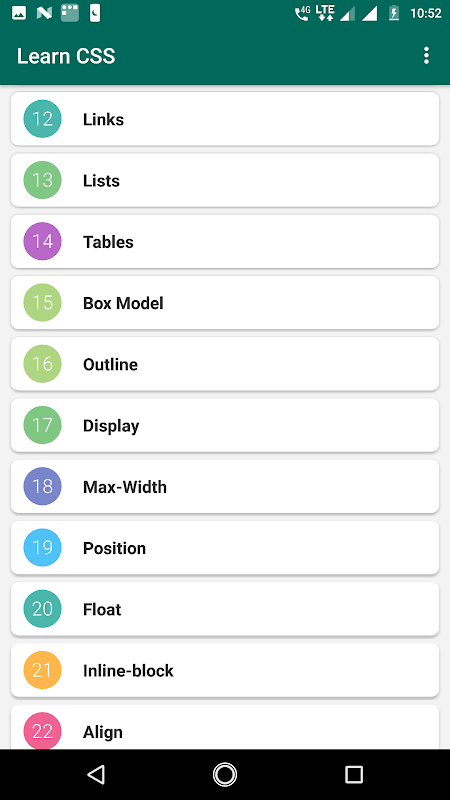Screen dimensions: 450x800
Task: Open the Links lesson
Action: (x=225, y=119)
